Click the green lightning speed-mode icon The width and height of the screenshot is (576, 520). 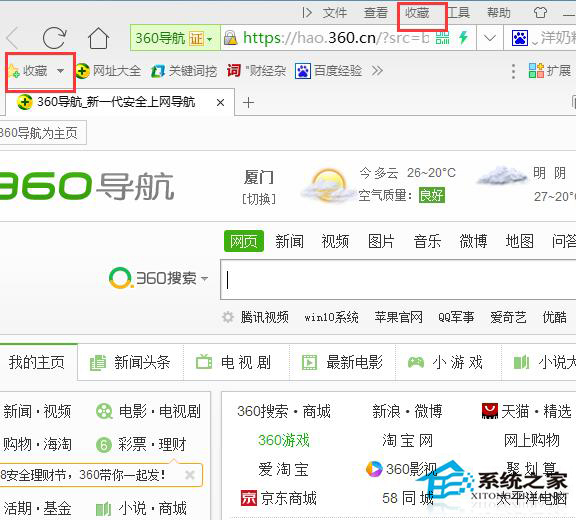(x=463, y=37)
